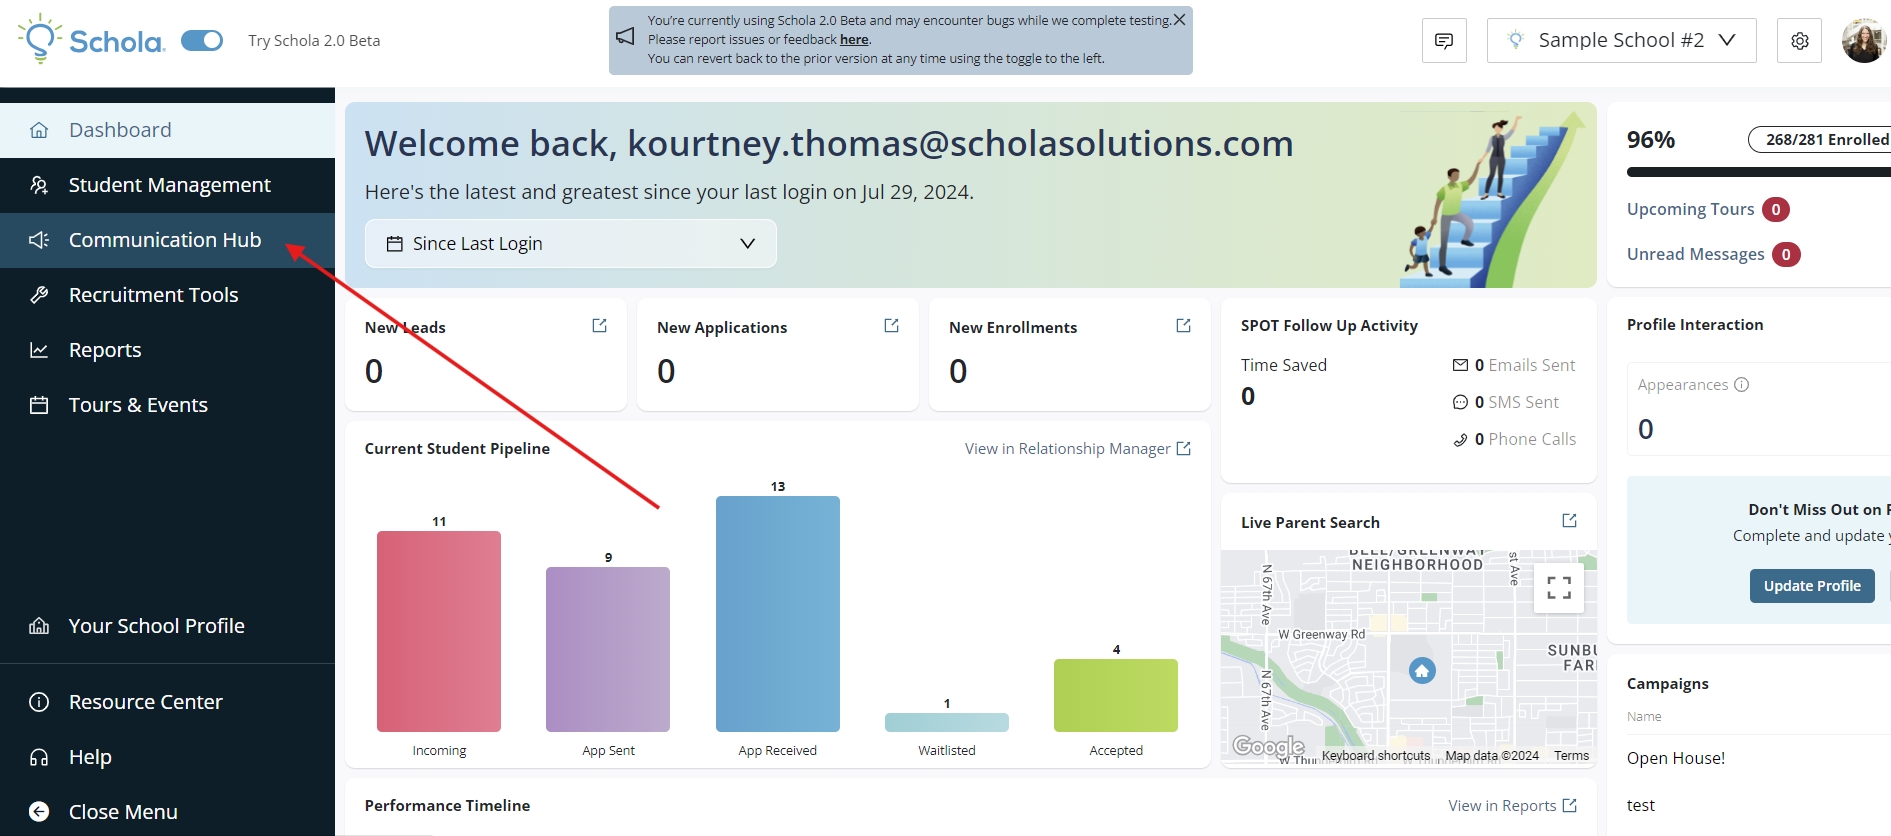Image resolution: width=1891 pixels, height=836 pixels.
Task: Open the user profile avatar
Action: [x=1864, y=41]
